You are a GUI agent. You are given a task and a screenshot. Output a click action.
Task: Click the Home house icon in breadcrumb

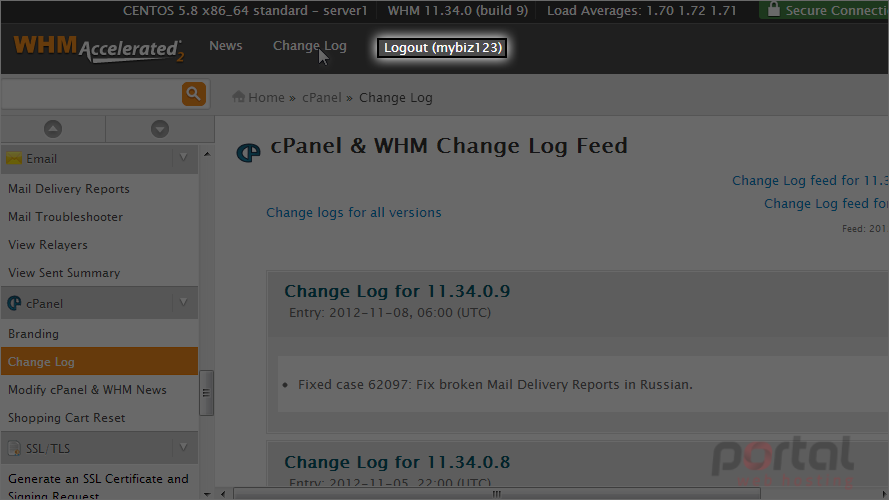point(238,96)
